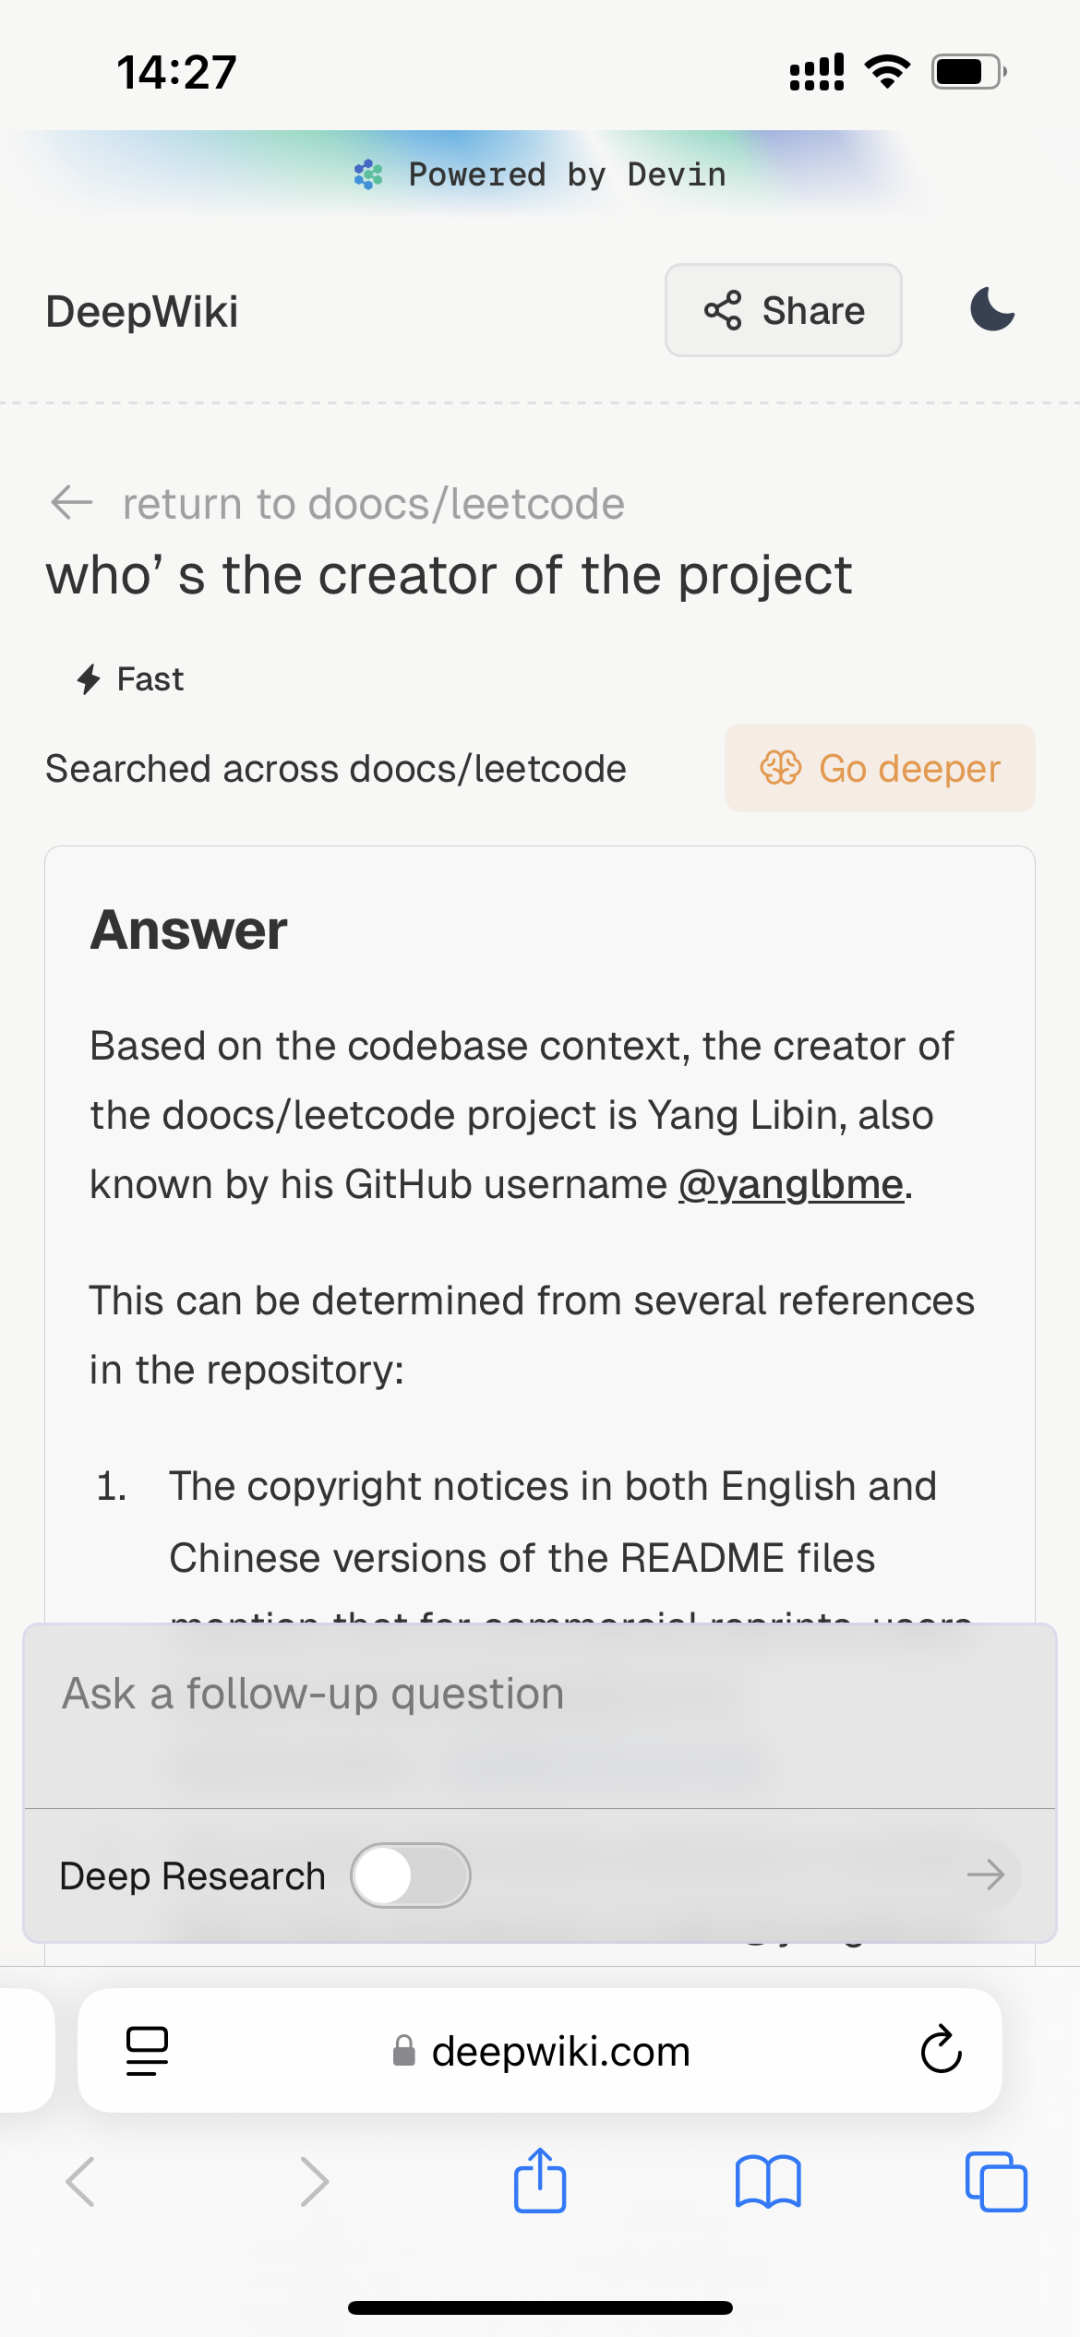This screenshot has width=1080, height=2337.
Task: Tap Go deeper for a detailed answer
Action: tap(880, 768)
